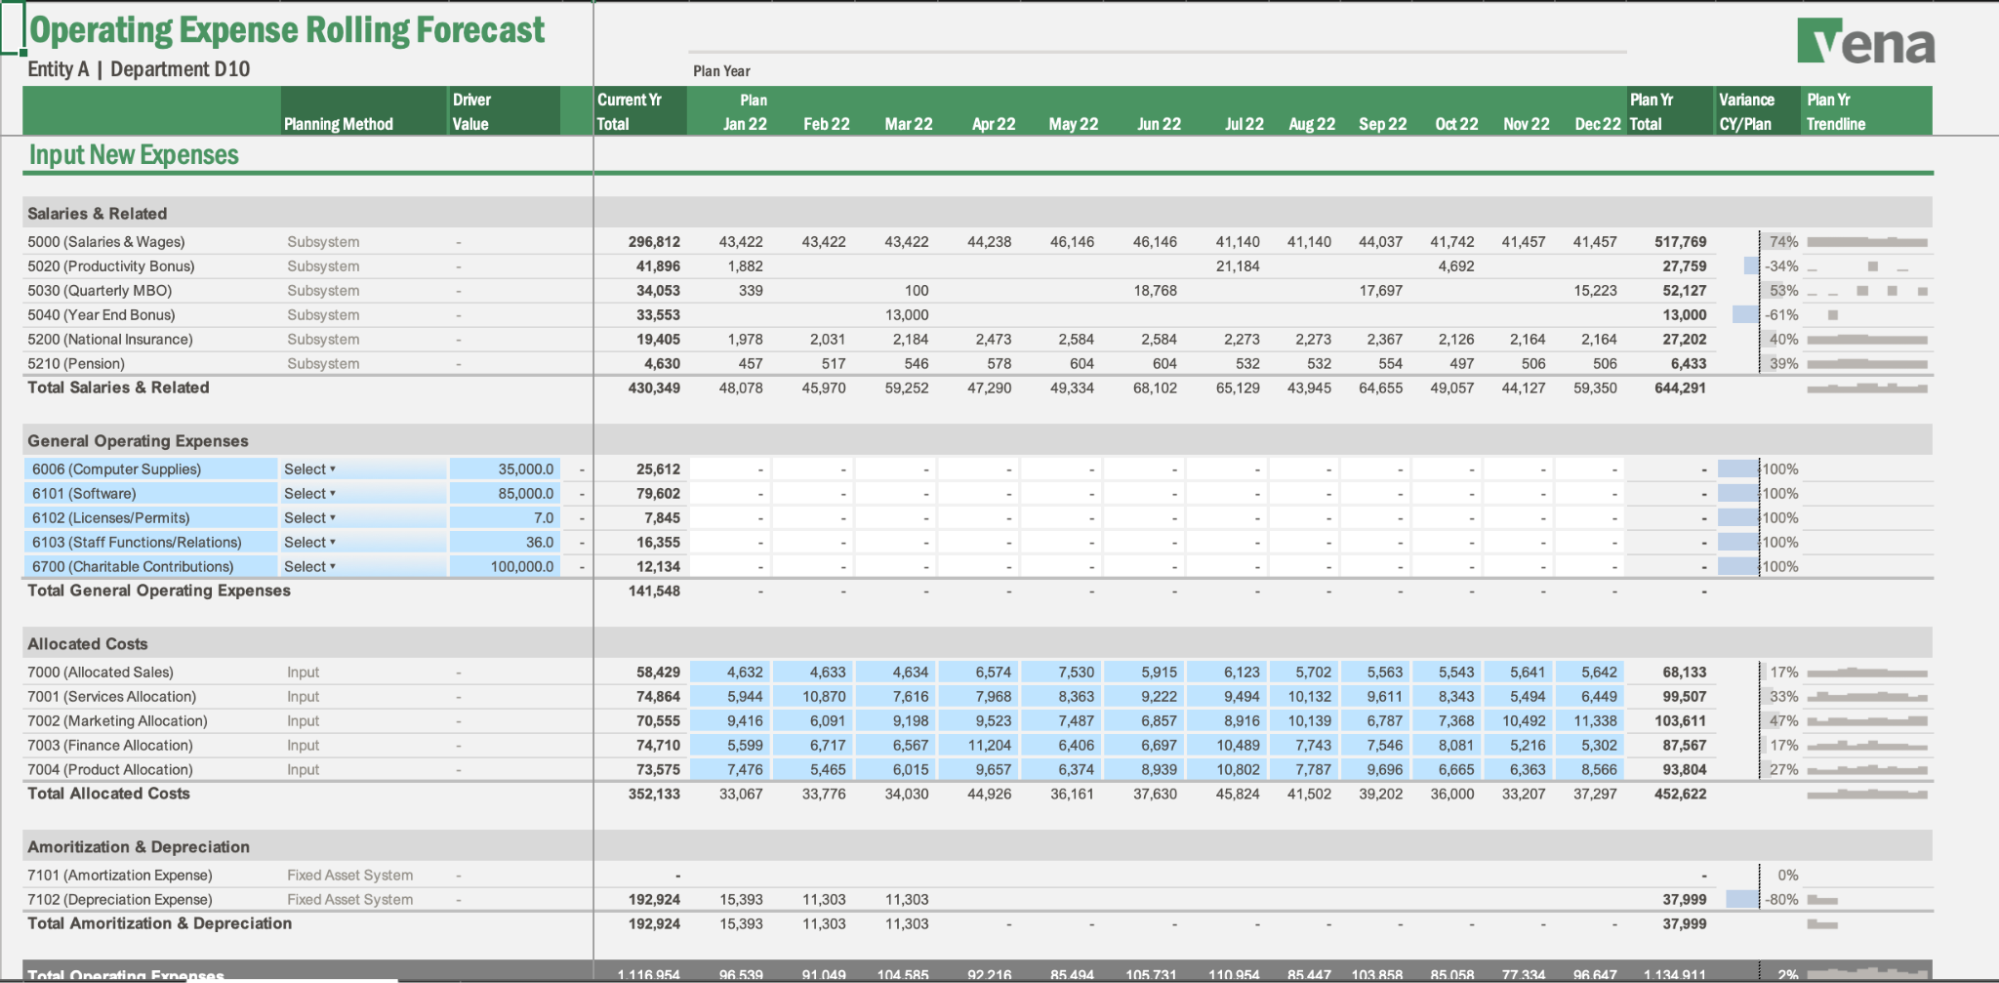Expand Select dropdown for 6102 Licenses/Permits
The height and width of the screenshot is (983, 1999).
click(x=310, y=518)
